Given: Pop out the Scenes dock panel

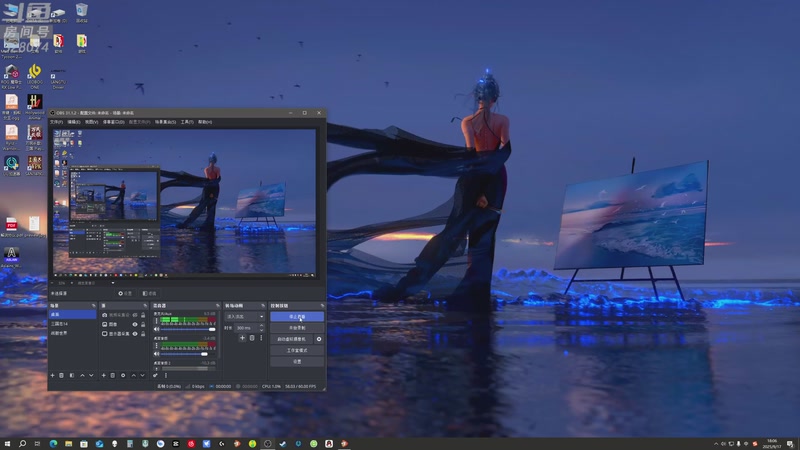Looking at the screenshot, I should coord(94,306).
